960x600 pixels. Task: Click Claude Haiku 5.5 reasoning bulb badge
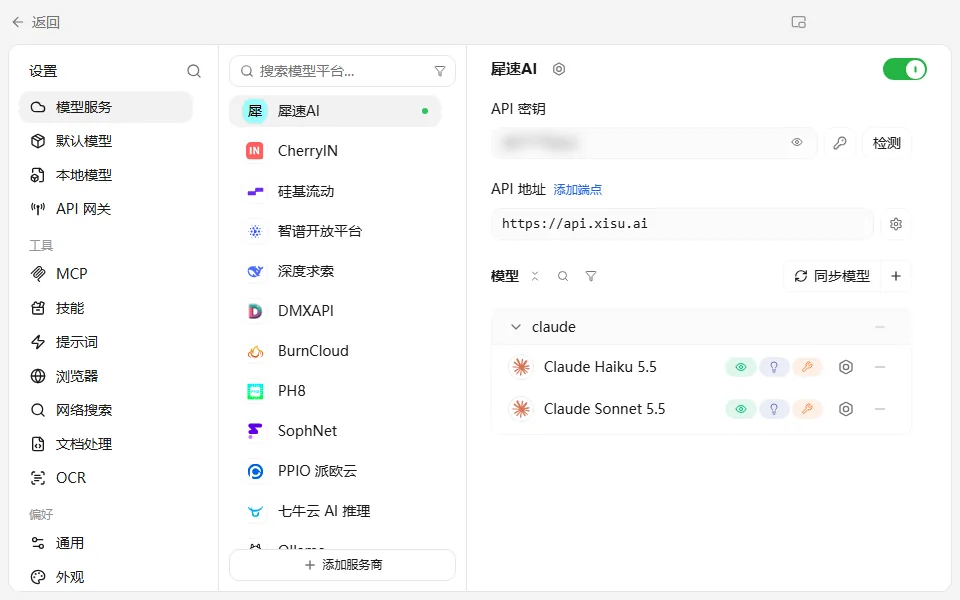pyautogui.click(x=774, y=367)
